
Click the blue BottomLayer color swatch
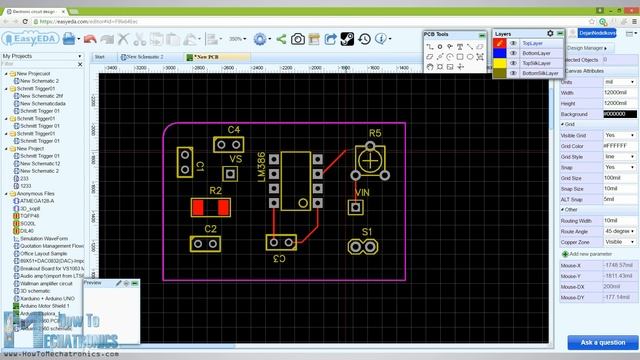click(500, 53)
